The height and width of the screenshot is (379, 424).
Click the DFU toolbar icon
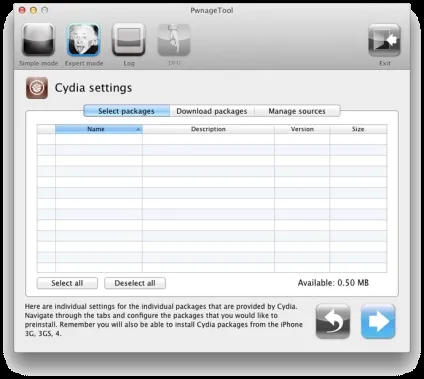[174, 40]
